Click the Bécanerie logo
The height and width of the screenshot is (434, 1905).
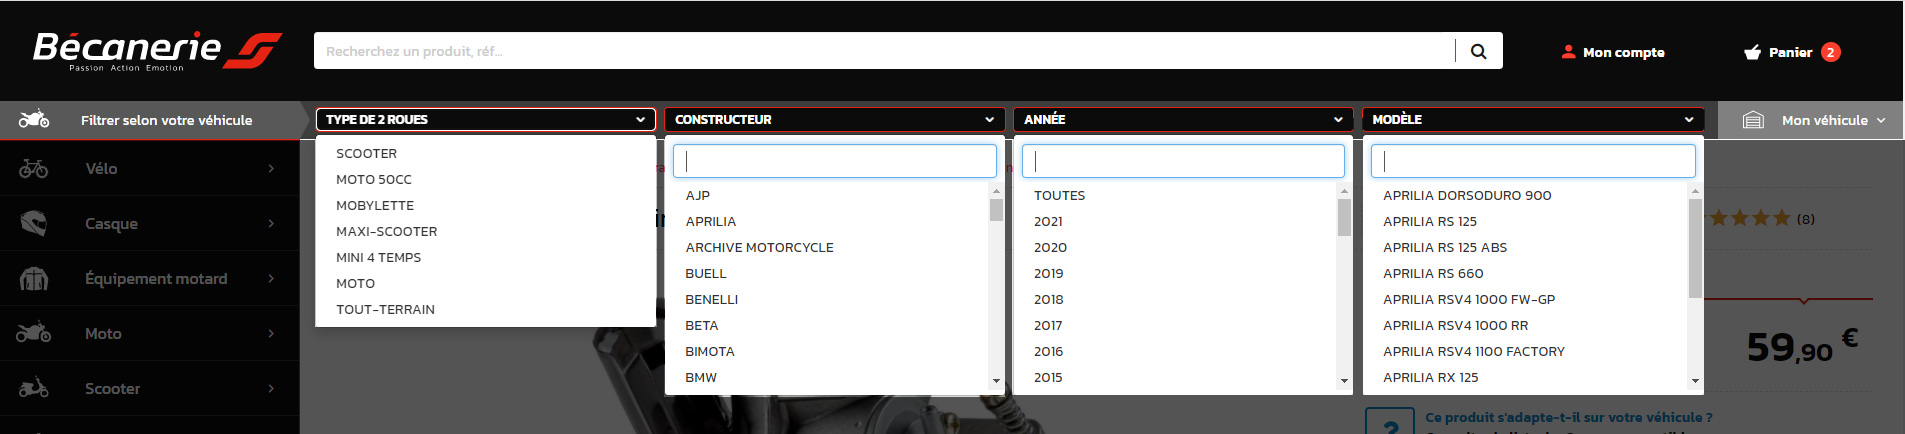157,51
